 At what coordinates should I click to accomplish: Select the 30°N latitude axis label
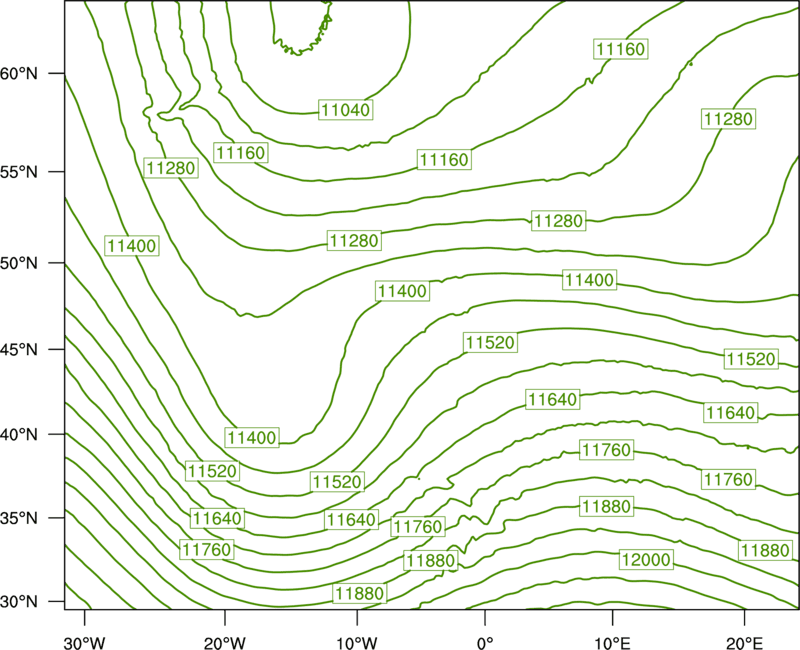(x=19, y=602)
